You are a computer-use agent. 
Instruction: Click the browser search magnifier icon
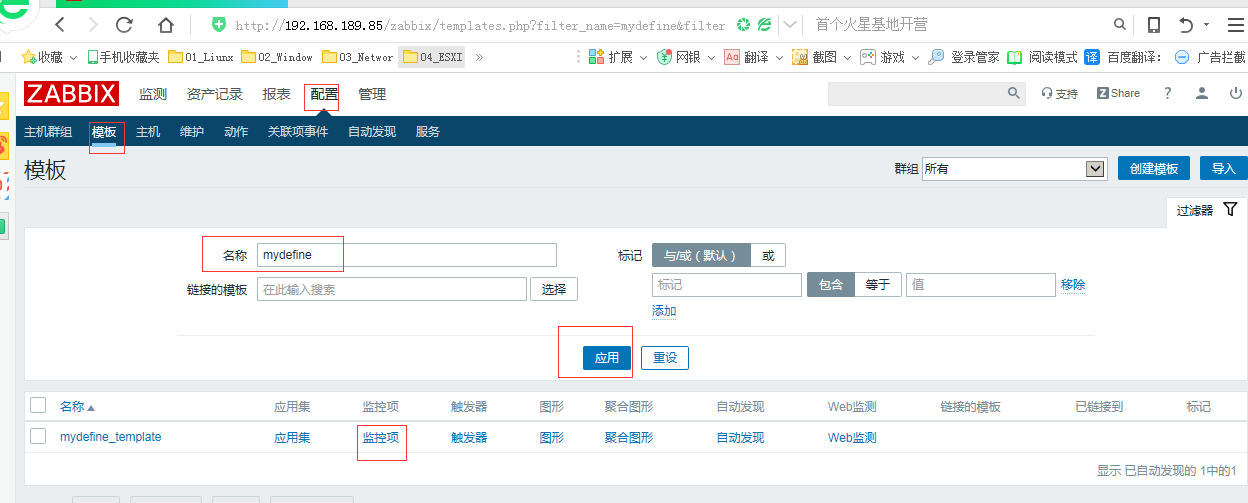click(x=1118, y=25)
